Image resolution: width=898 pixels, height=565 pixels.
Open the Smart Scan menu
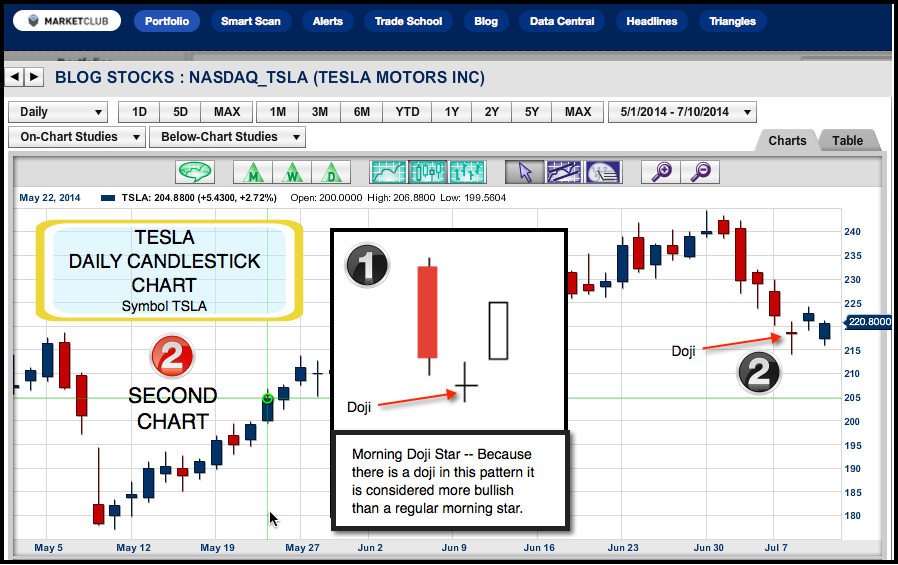[251, 21]
